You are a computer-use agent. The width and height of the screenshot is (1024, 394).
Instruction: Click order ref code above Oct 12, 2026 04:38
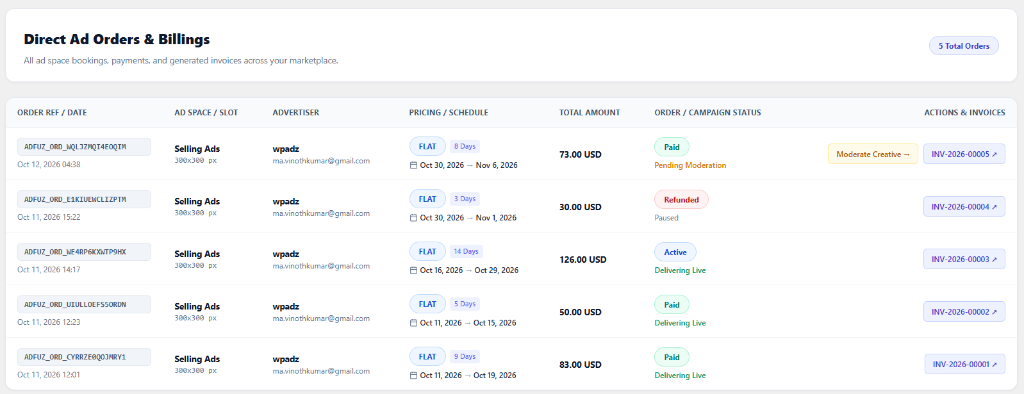[x=84, y=147]
